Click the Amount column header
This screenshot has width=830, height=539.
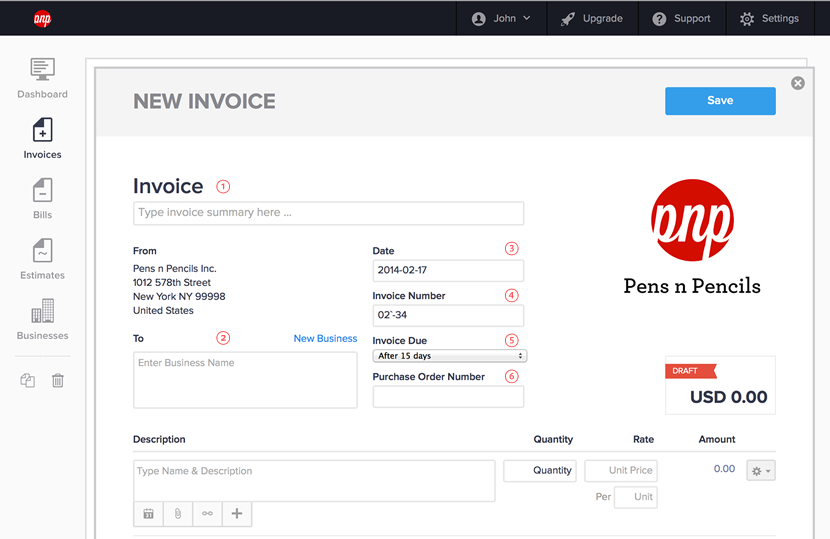coord(717,439)
